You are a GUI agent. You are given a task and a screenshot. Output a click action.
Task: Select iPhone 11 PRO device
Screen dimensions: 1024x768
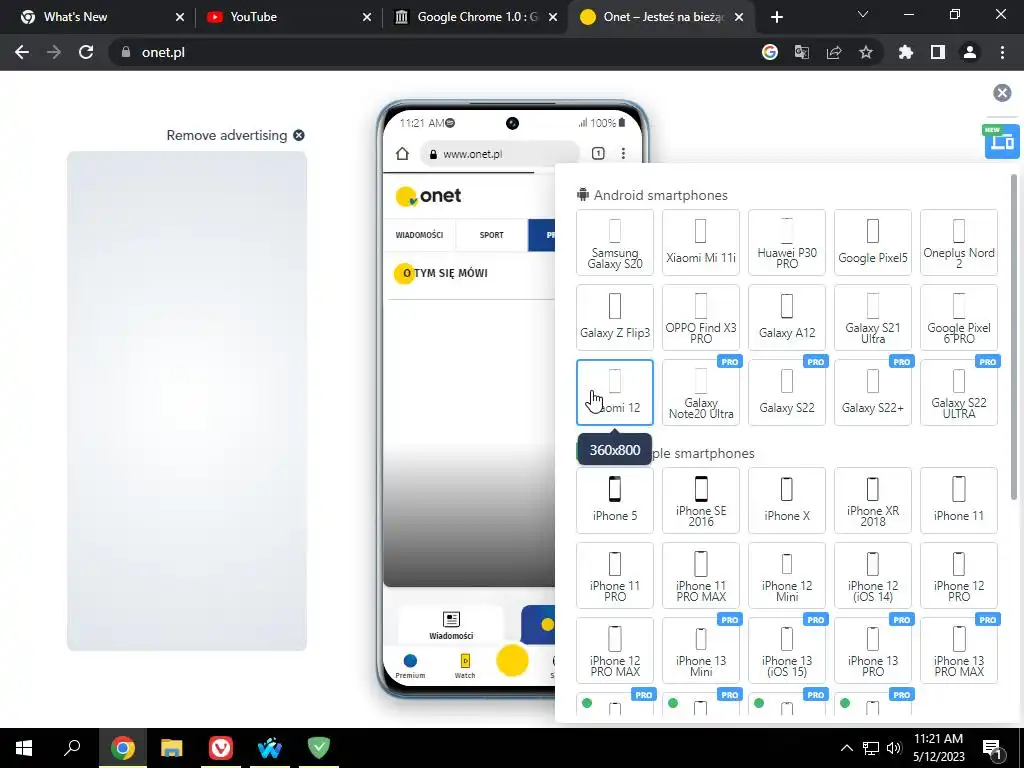(615, 575)
